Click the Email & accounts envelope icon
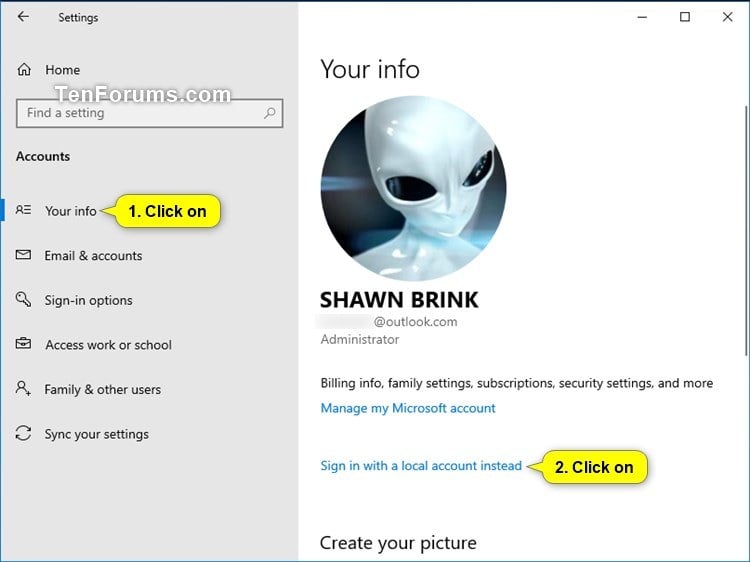Screen dimensions: 750x562 coord(23,255)
